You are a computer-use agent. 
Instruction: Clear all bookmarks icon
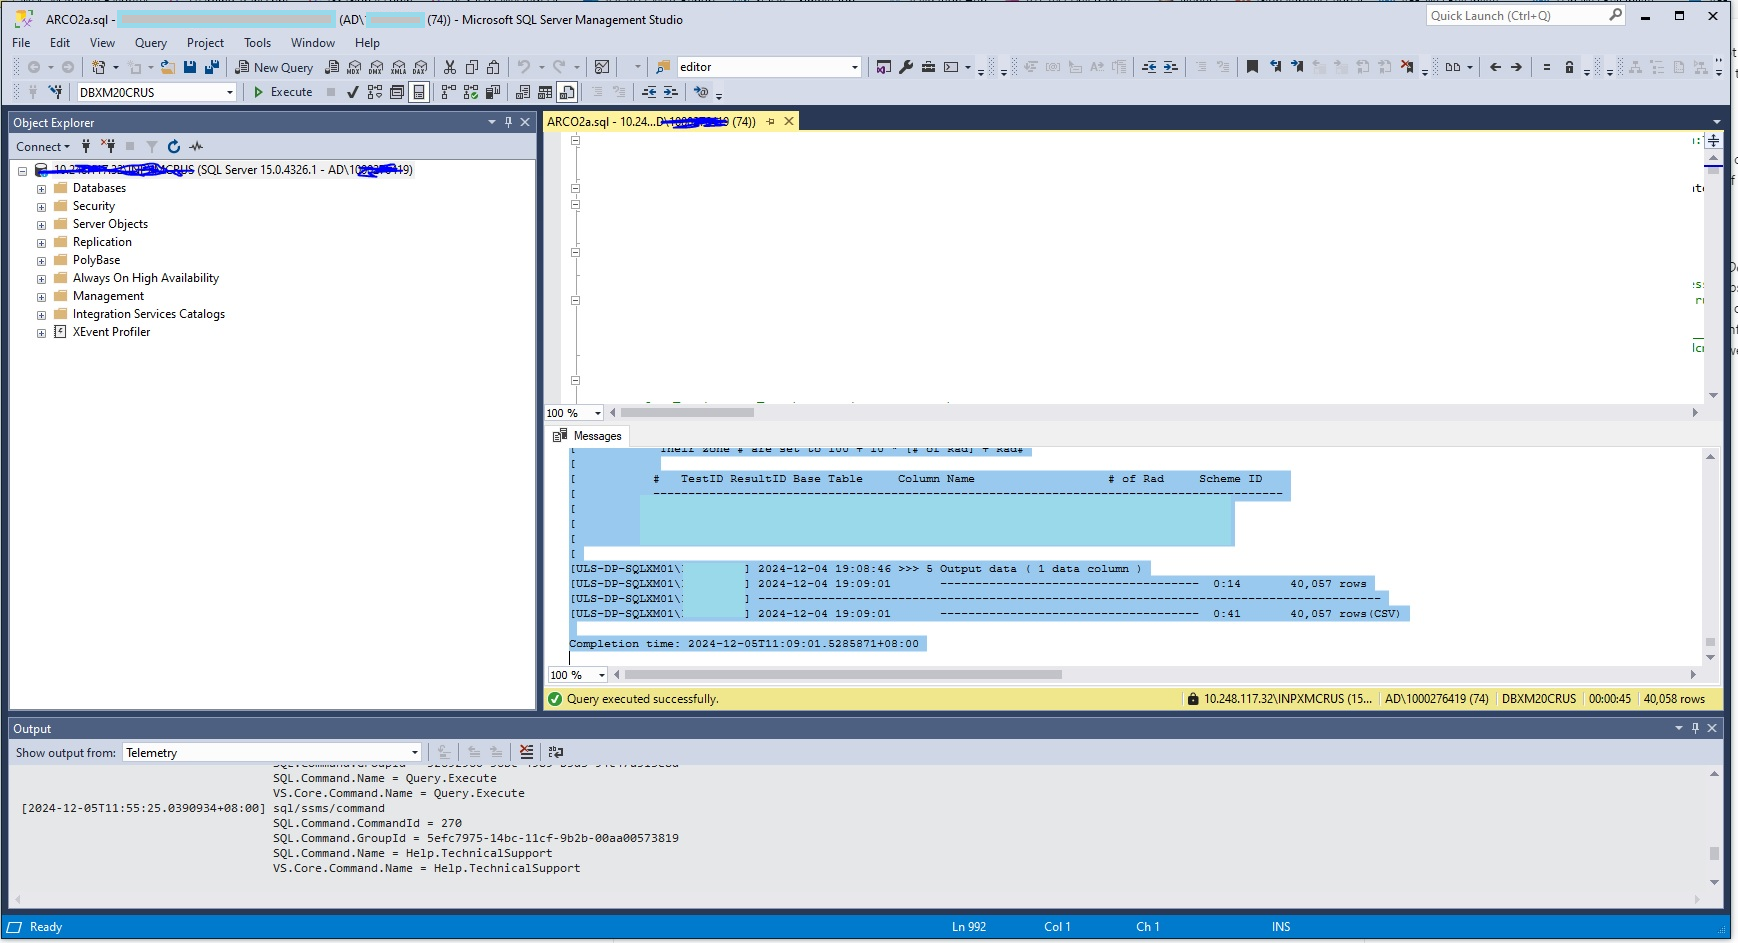coord(1407,67)
